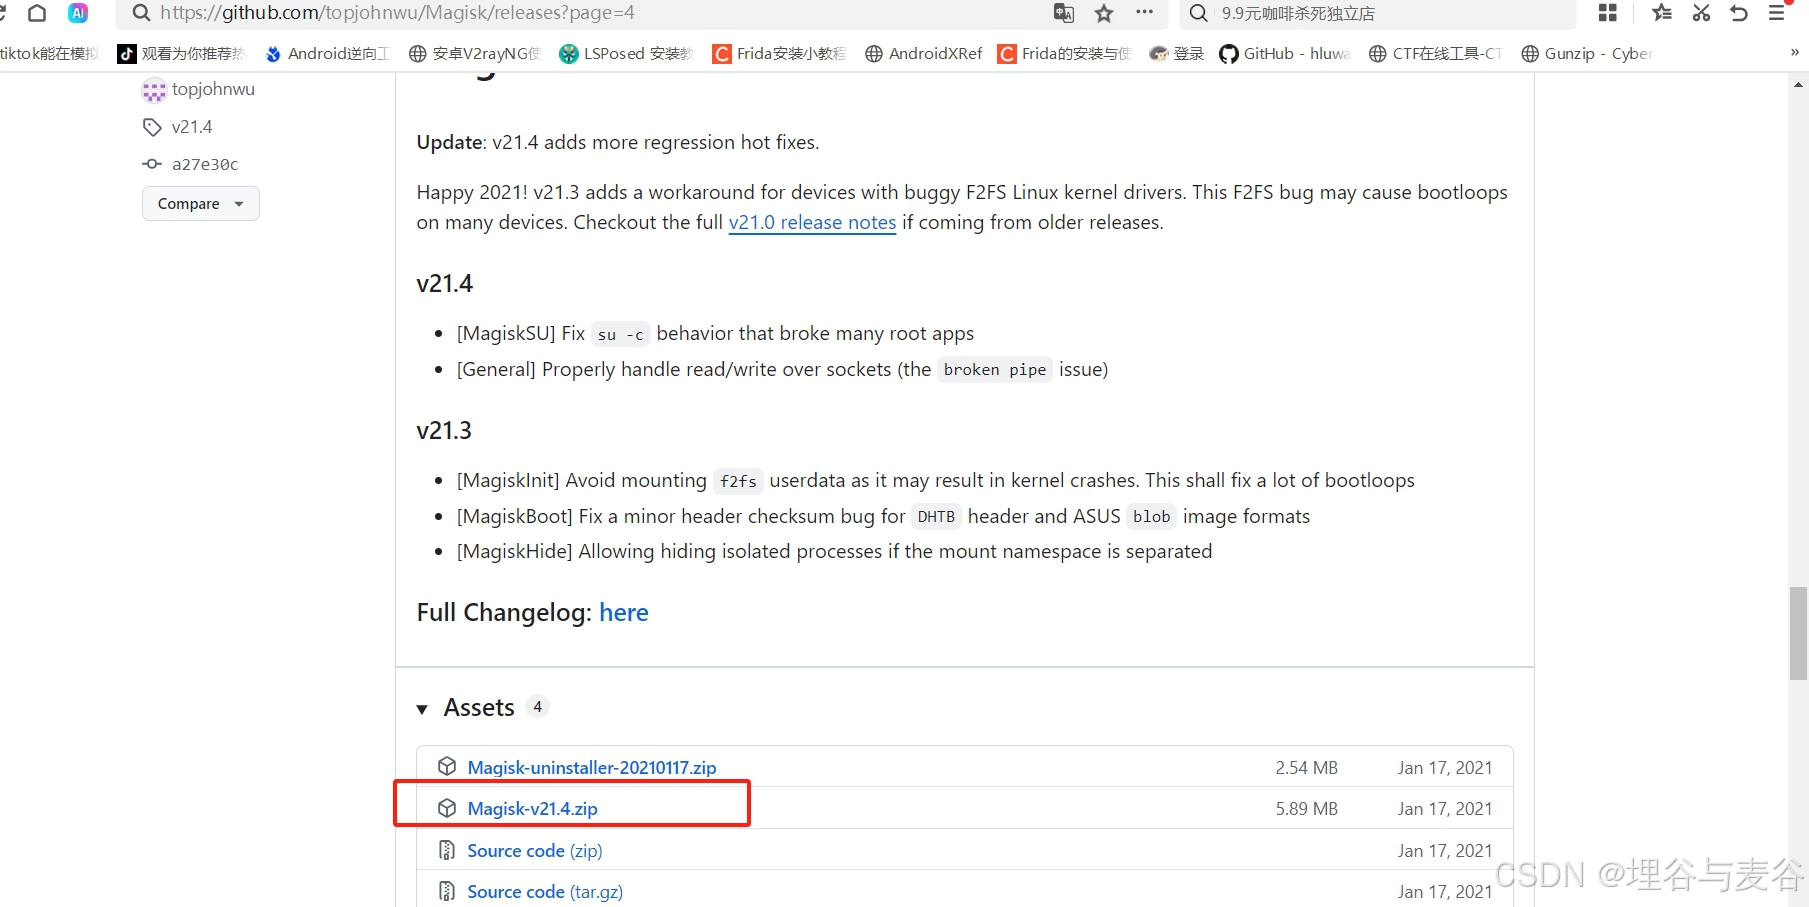
Task: Open topjohnwu author profile link
Action: click(x=213, y=89)
